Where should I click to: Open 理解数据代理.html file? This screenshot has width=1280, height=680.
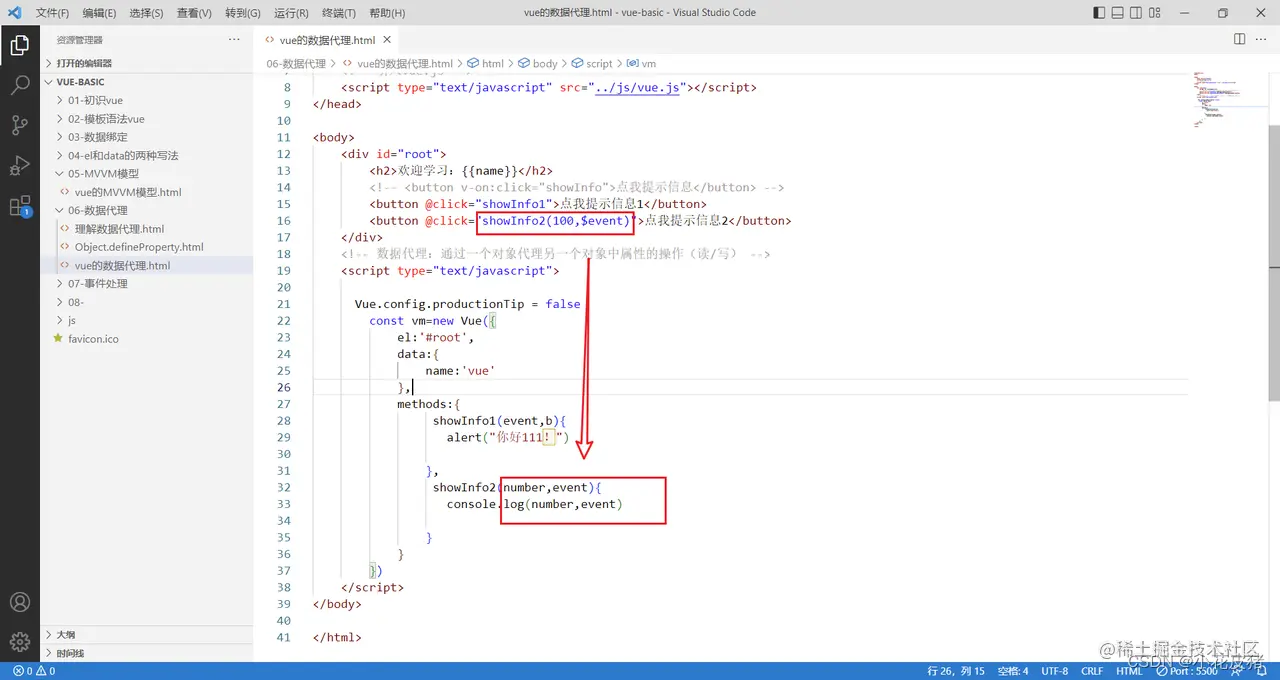(x=146, y=229)
